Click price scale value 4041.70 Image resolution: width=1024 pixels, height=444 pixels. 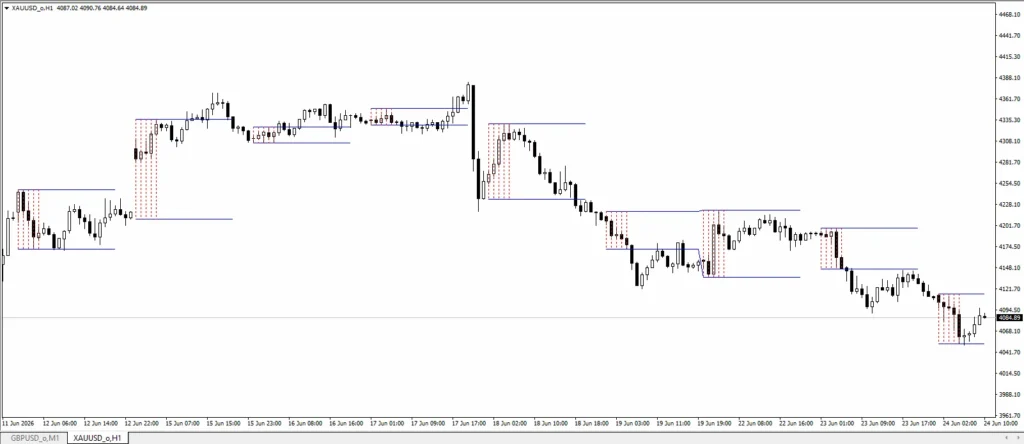1010,352
